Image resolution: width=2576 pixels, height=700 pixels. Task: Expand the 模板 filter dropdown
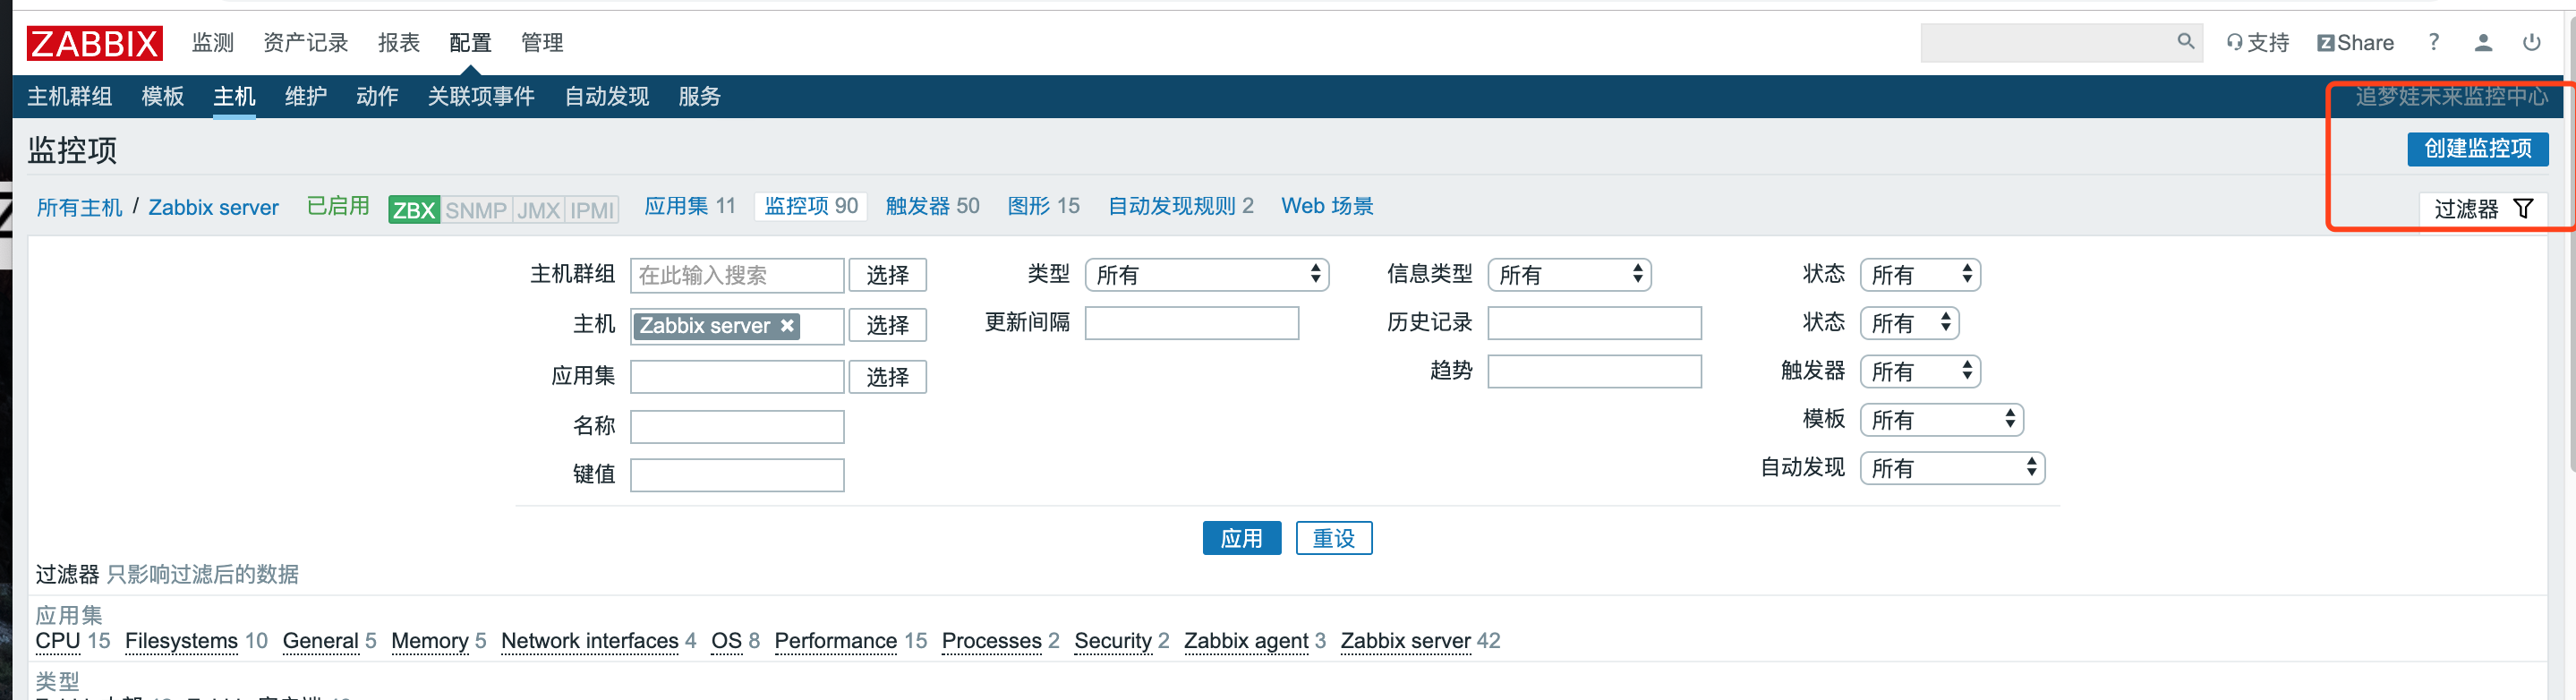point(1941,419)
